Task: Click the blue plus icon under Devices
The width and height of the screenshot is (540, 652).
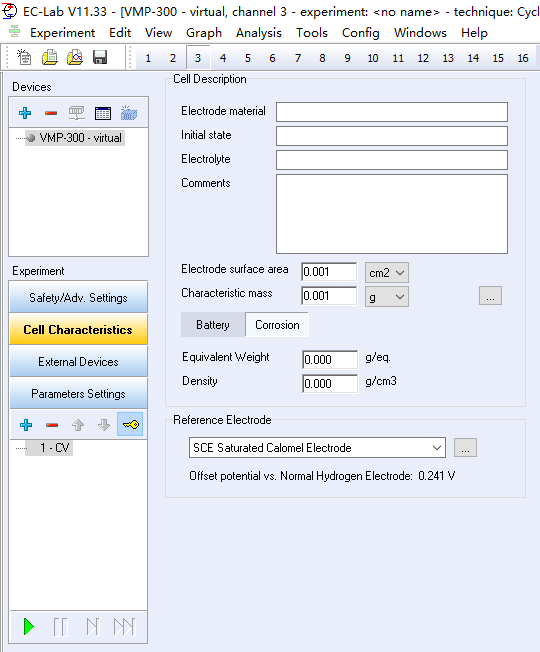Action: [25, 113]
